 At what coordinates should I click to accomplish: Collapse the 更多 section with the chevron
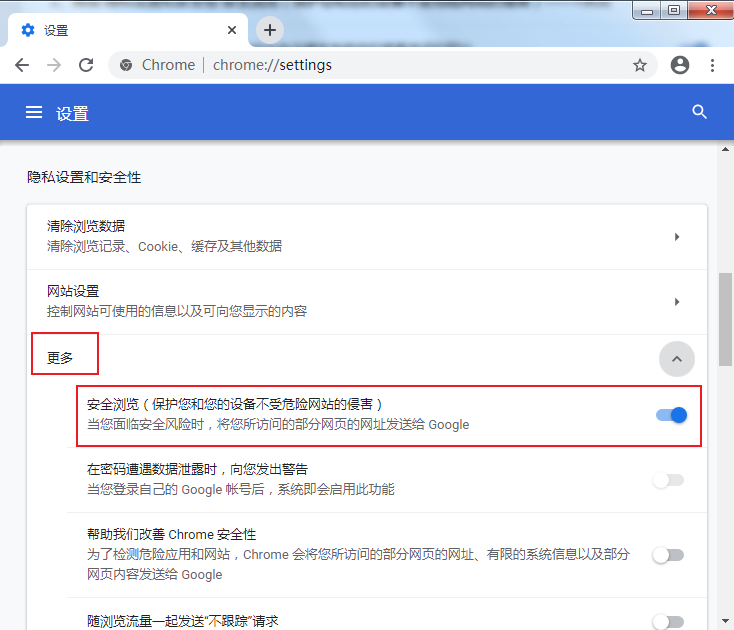coord(677,359)
